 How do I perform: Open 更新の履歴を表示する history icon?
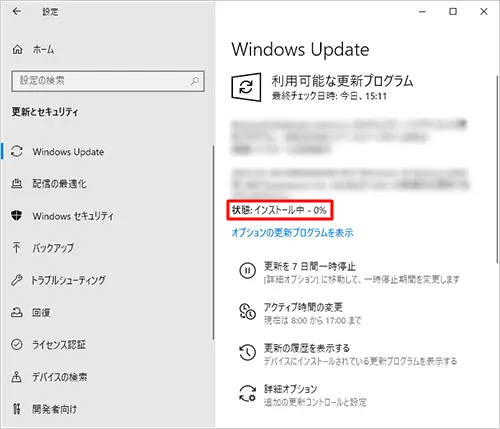(247, 352)
